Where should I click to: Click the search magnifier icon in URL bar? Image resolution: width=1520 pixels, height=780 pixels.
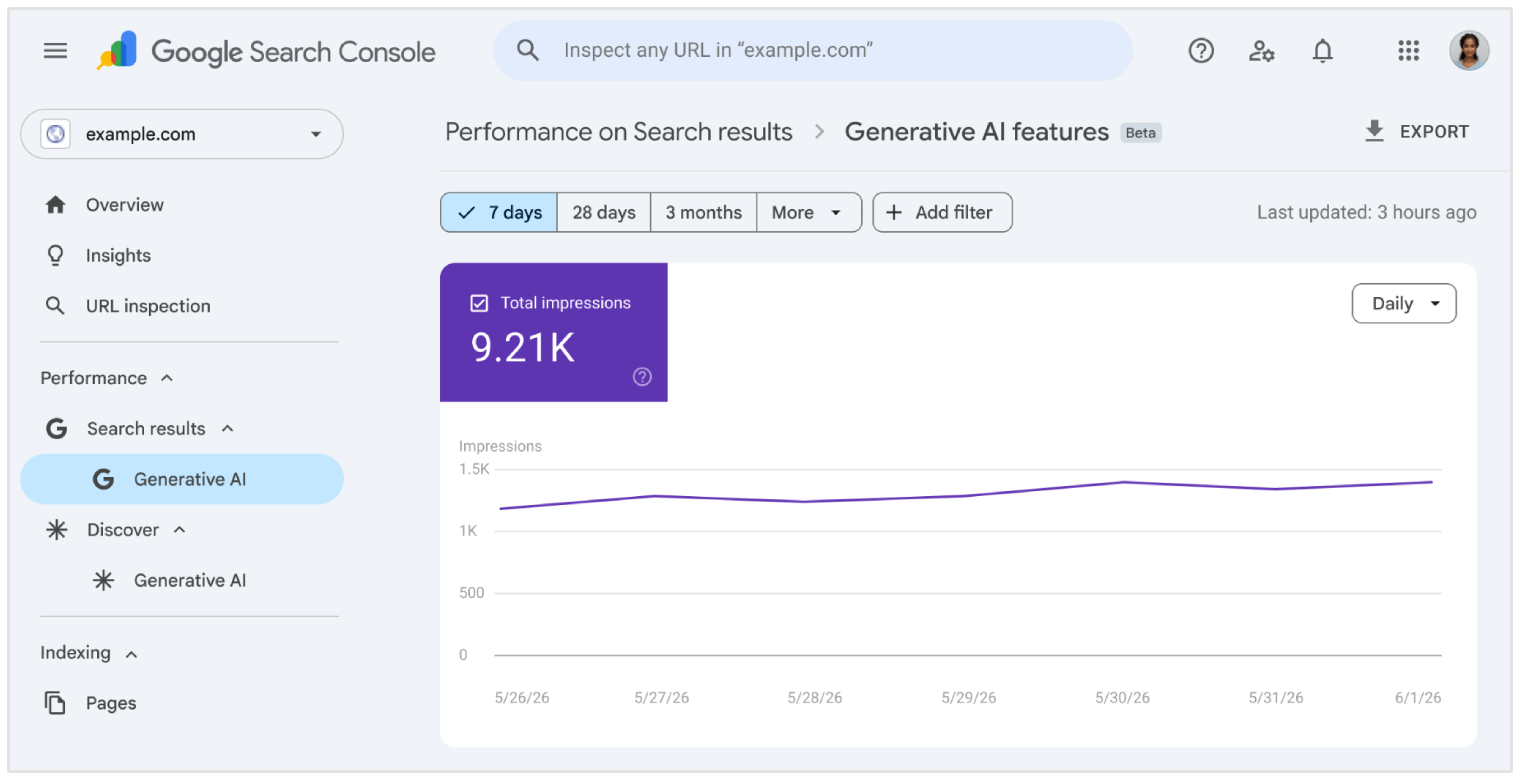click(x=528, y=50)
